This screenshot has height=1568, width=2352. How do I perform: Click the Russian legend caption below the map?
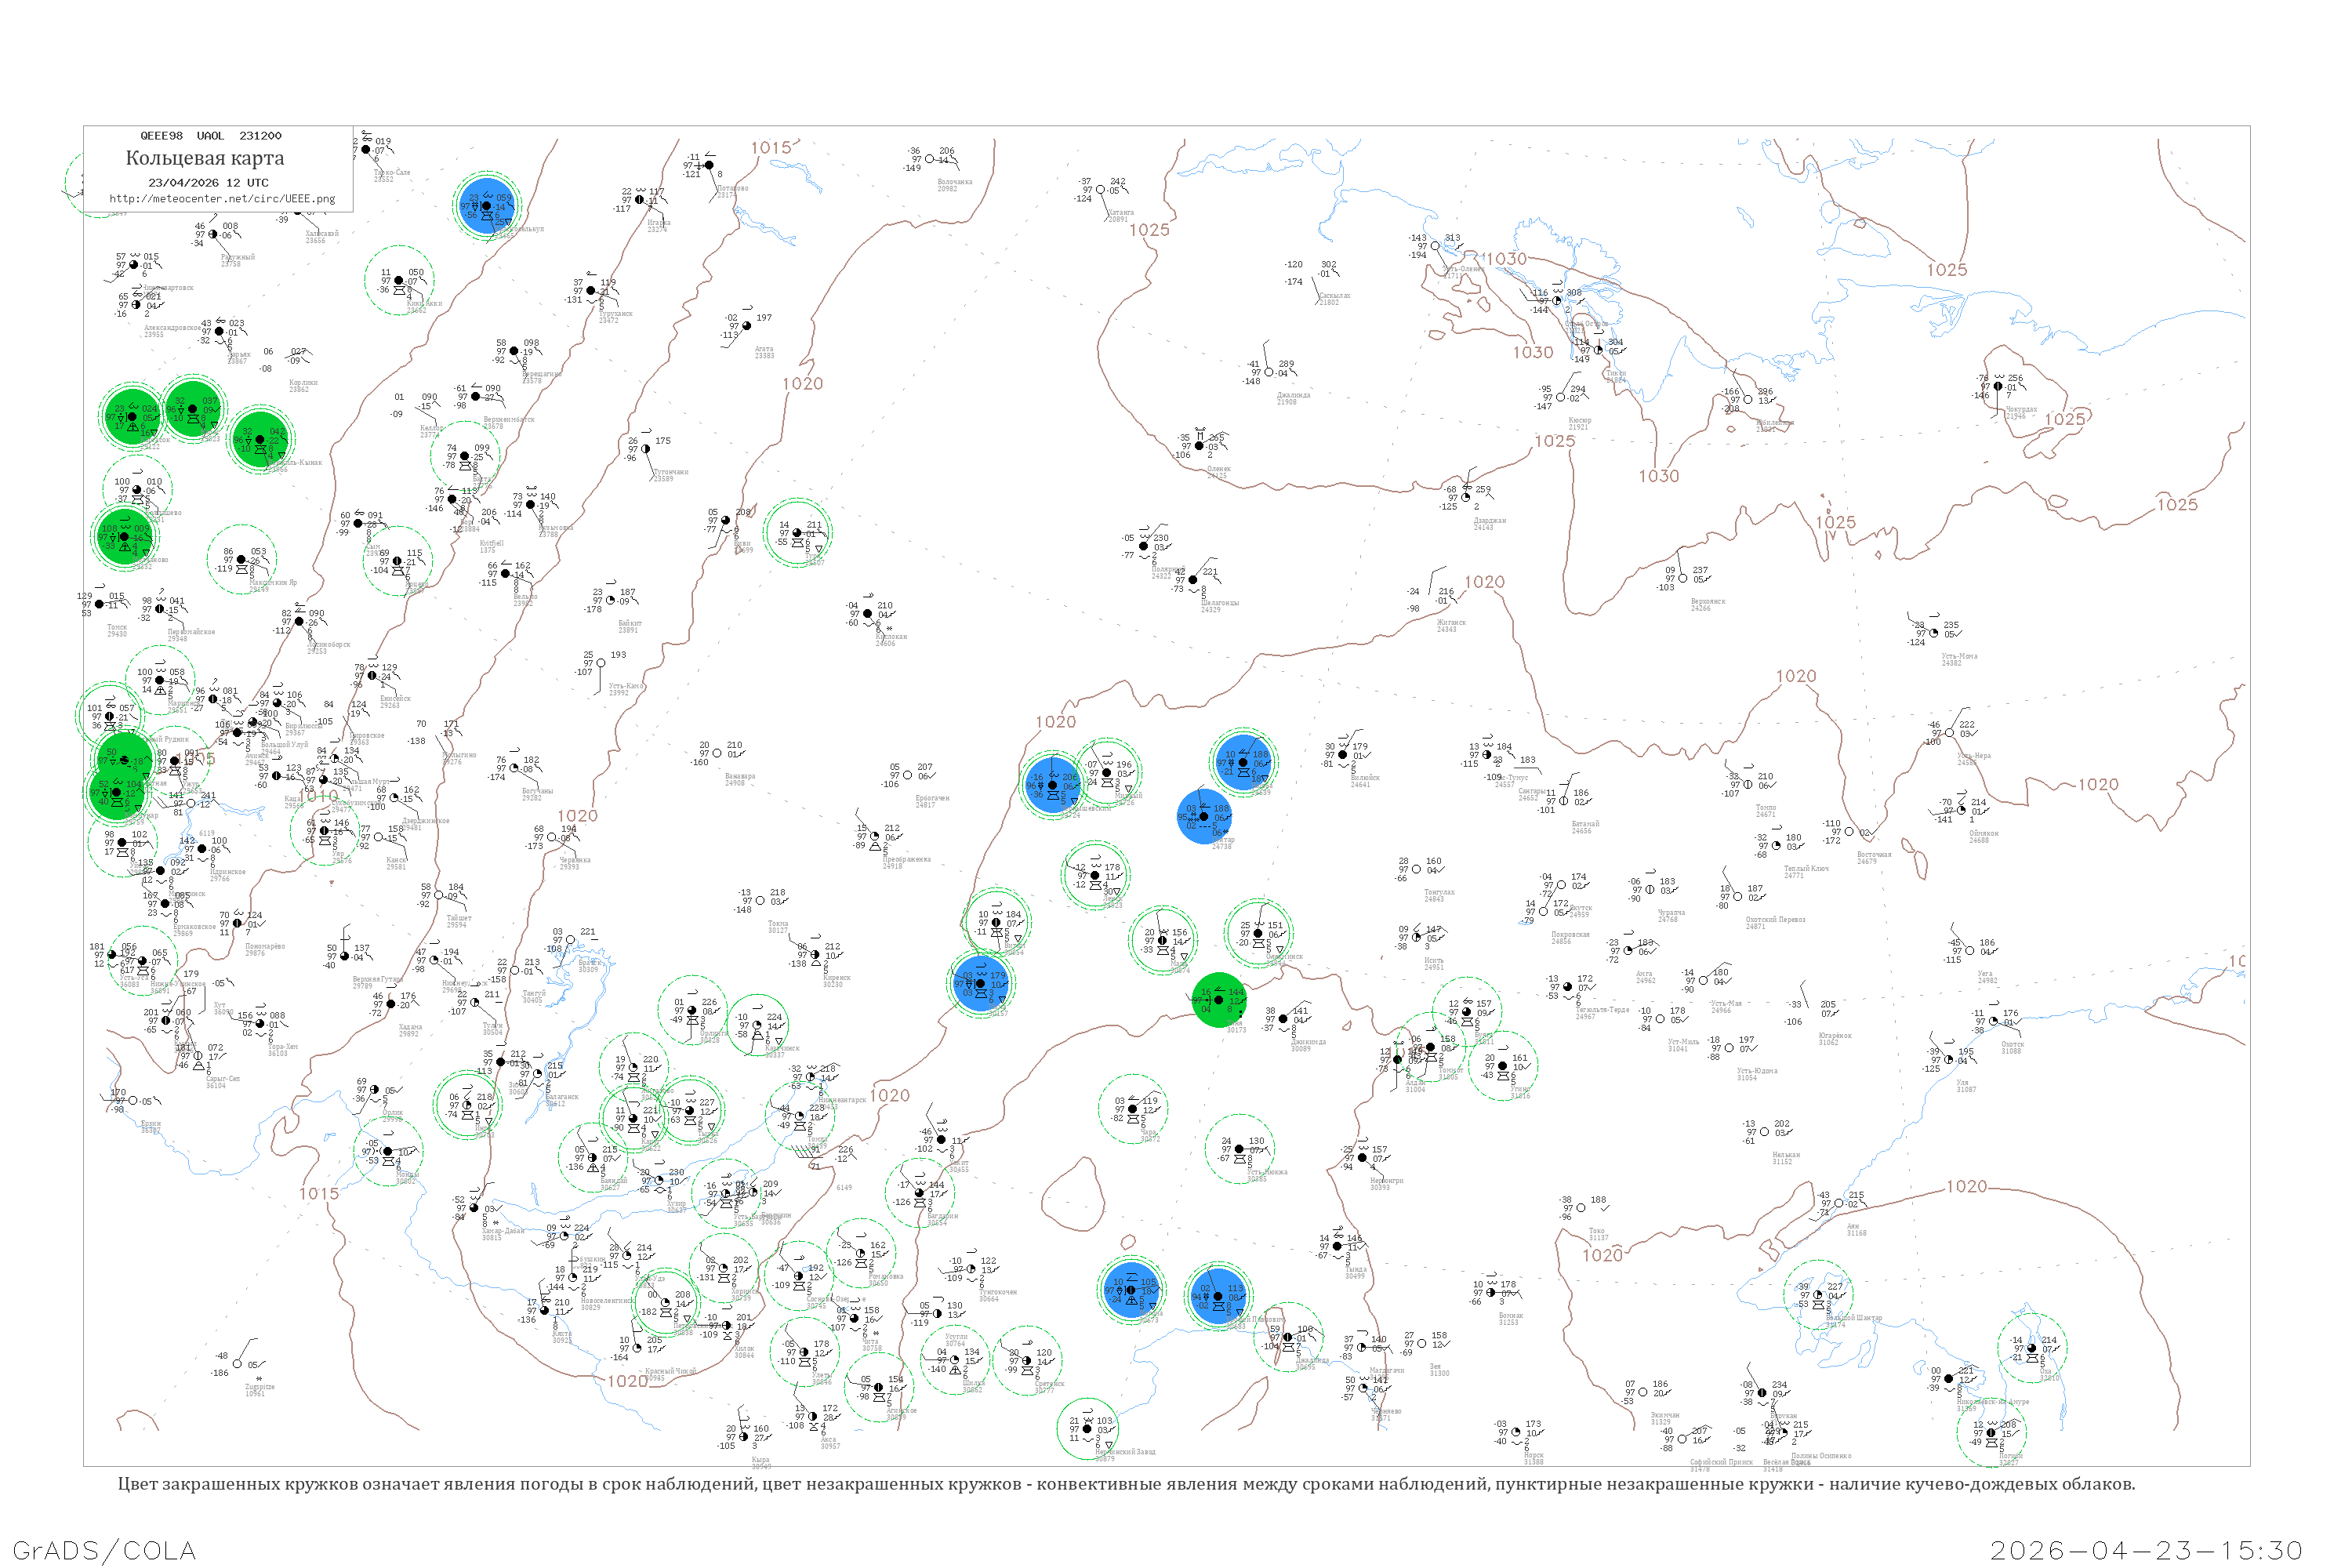tap(1126, 1484)
